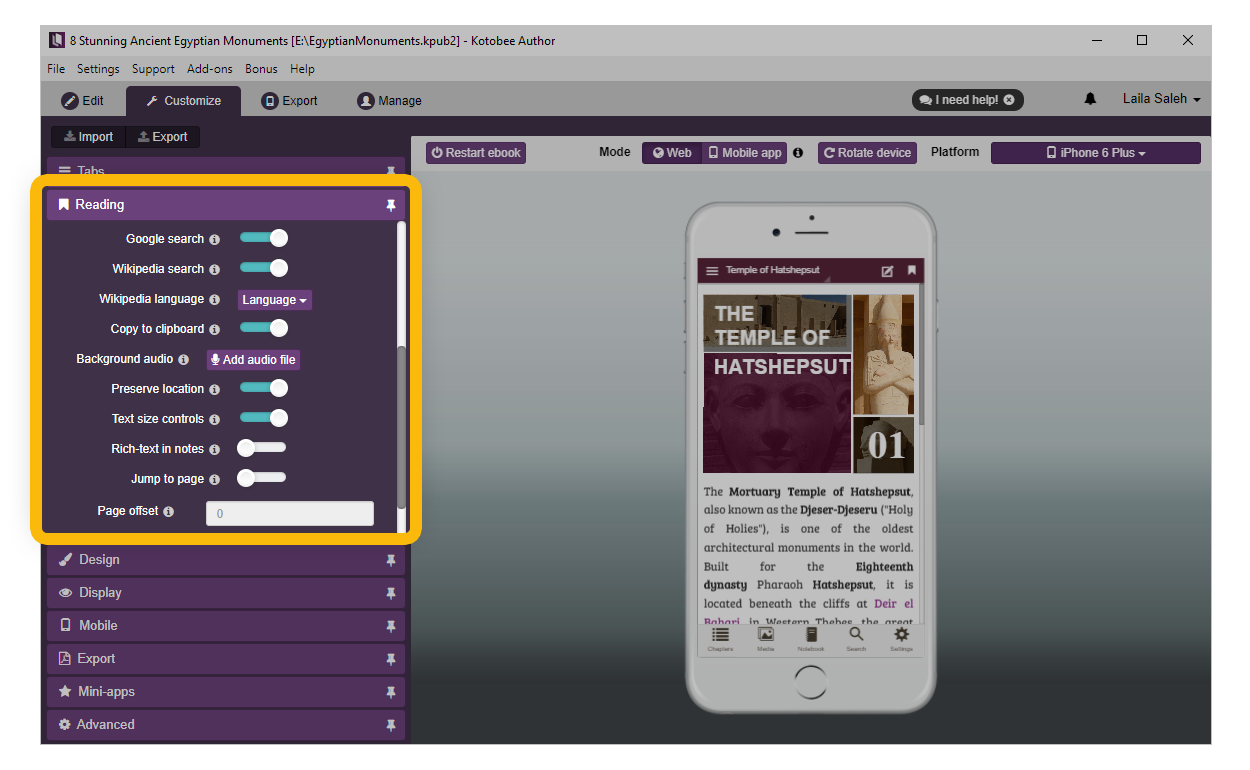1250x770 pixels.
Task: Toggle Wikipedia search switch
Action: 264,268
